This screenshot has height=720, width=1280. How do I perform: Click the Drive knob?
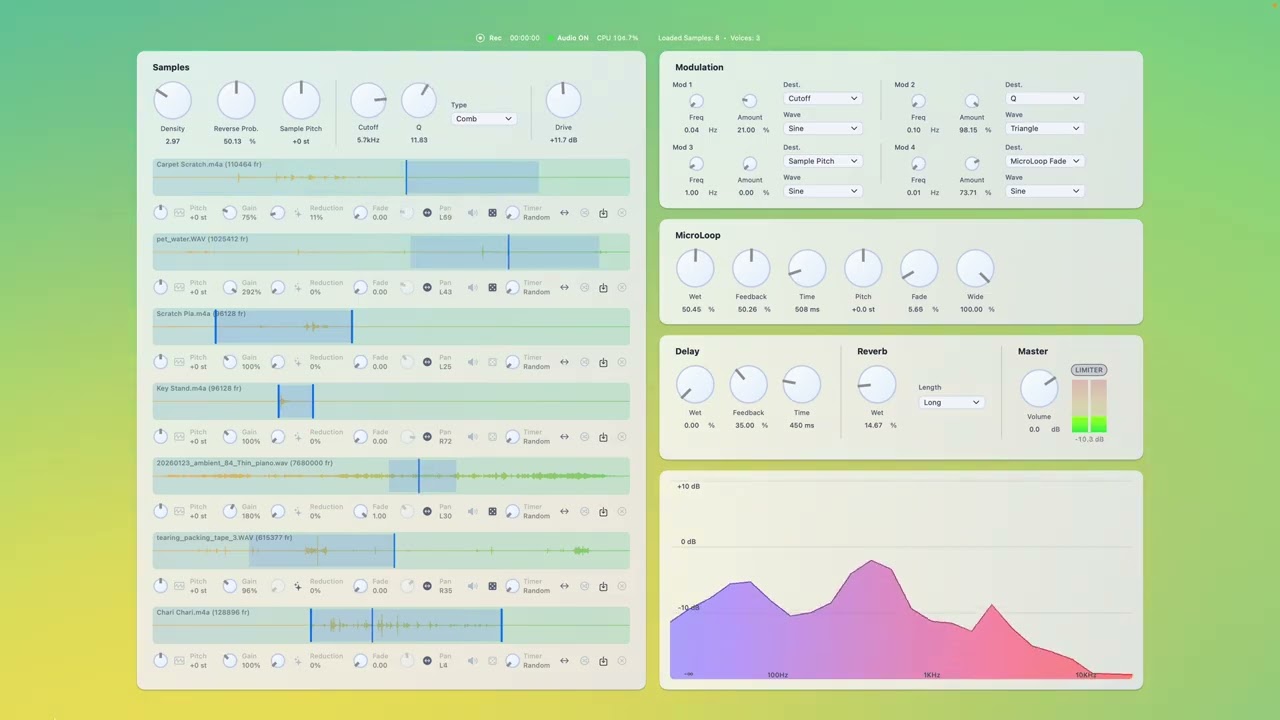[563, 100]
